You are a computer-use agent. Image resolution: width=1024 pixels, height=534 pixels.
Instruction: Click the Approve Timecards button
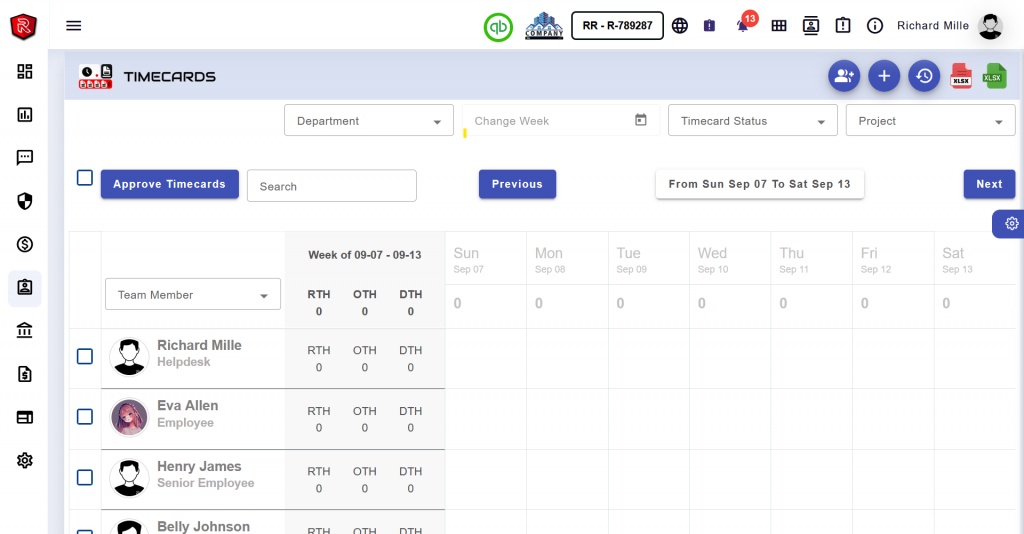pyautogui.click(x=169, y=184)
